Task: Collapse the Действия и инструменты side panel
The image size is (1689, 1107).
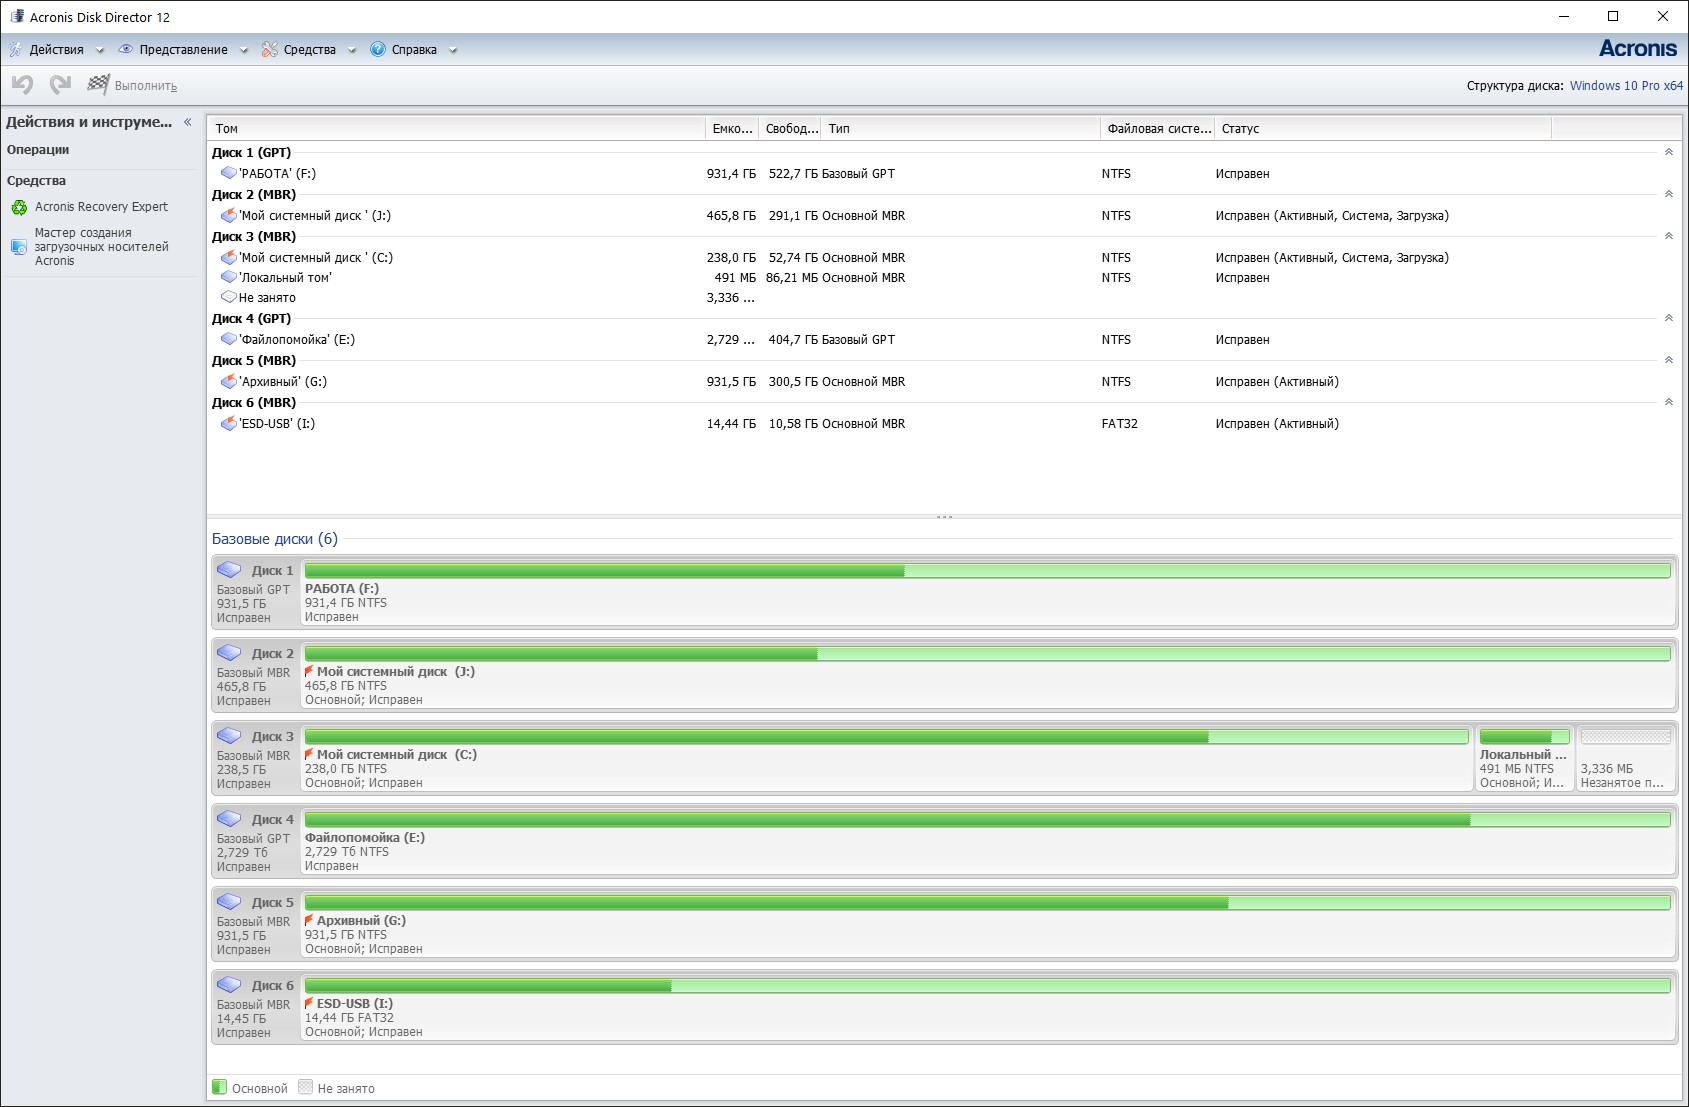Action: [x=187, y=122]
